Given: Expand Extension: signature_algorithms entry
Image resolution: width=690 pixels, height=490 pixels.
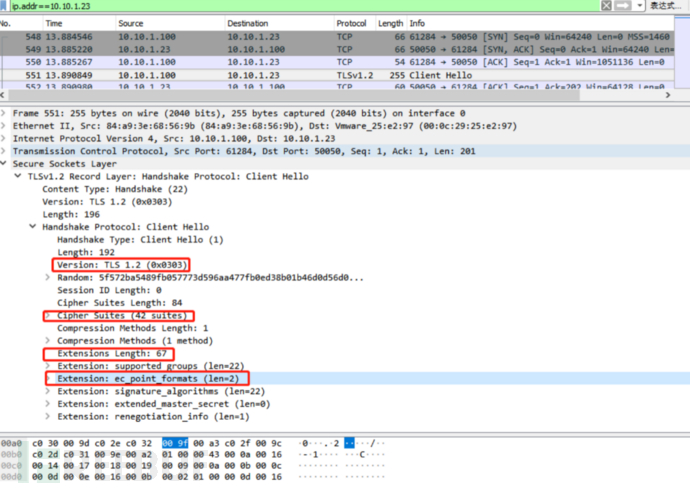Looking at the screenshot, I should 47,391.
